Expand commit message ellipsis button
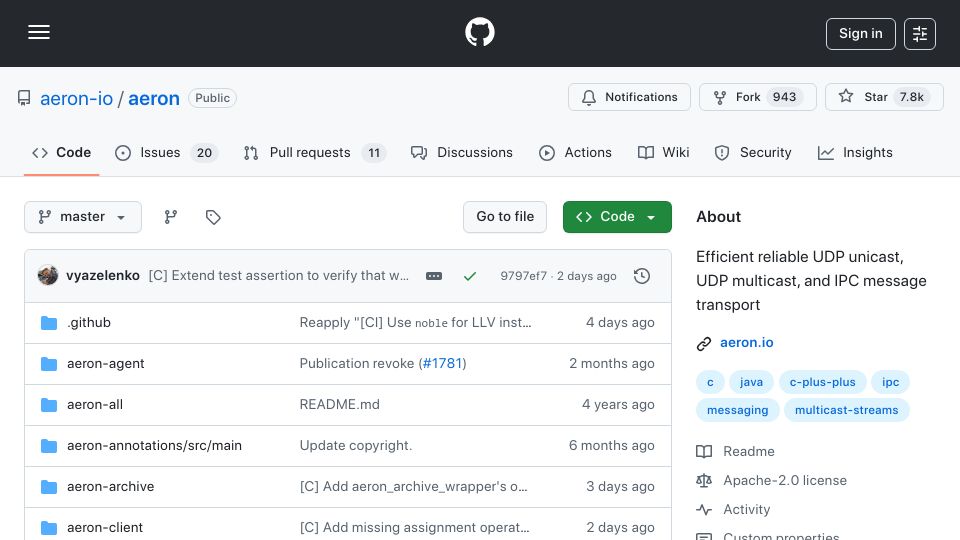Screen dimensions: 960x540 click(434, 276)
